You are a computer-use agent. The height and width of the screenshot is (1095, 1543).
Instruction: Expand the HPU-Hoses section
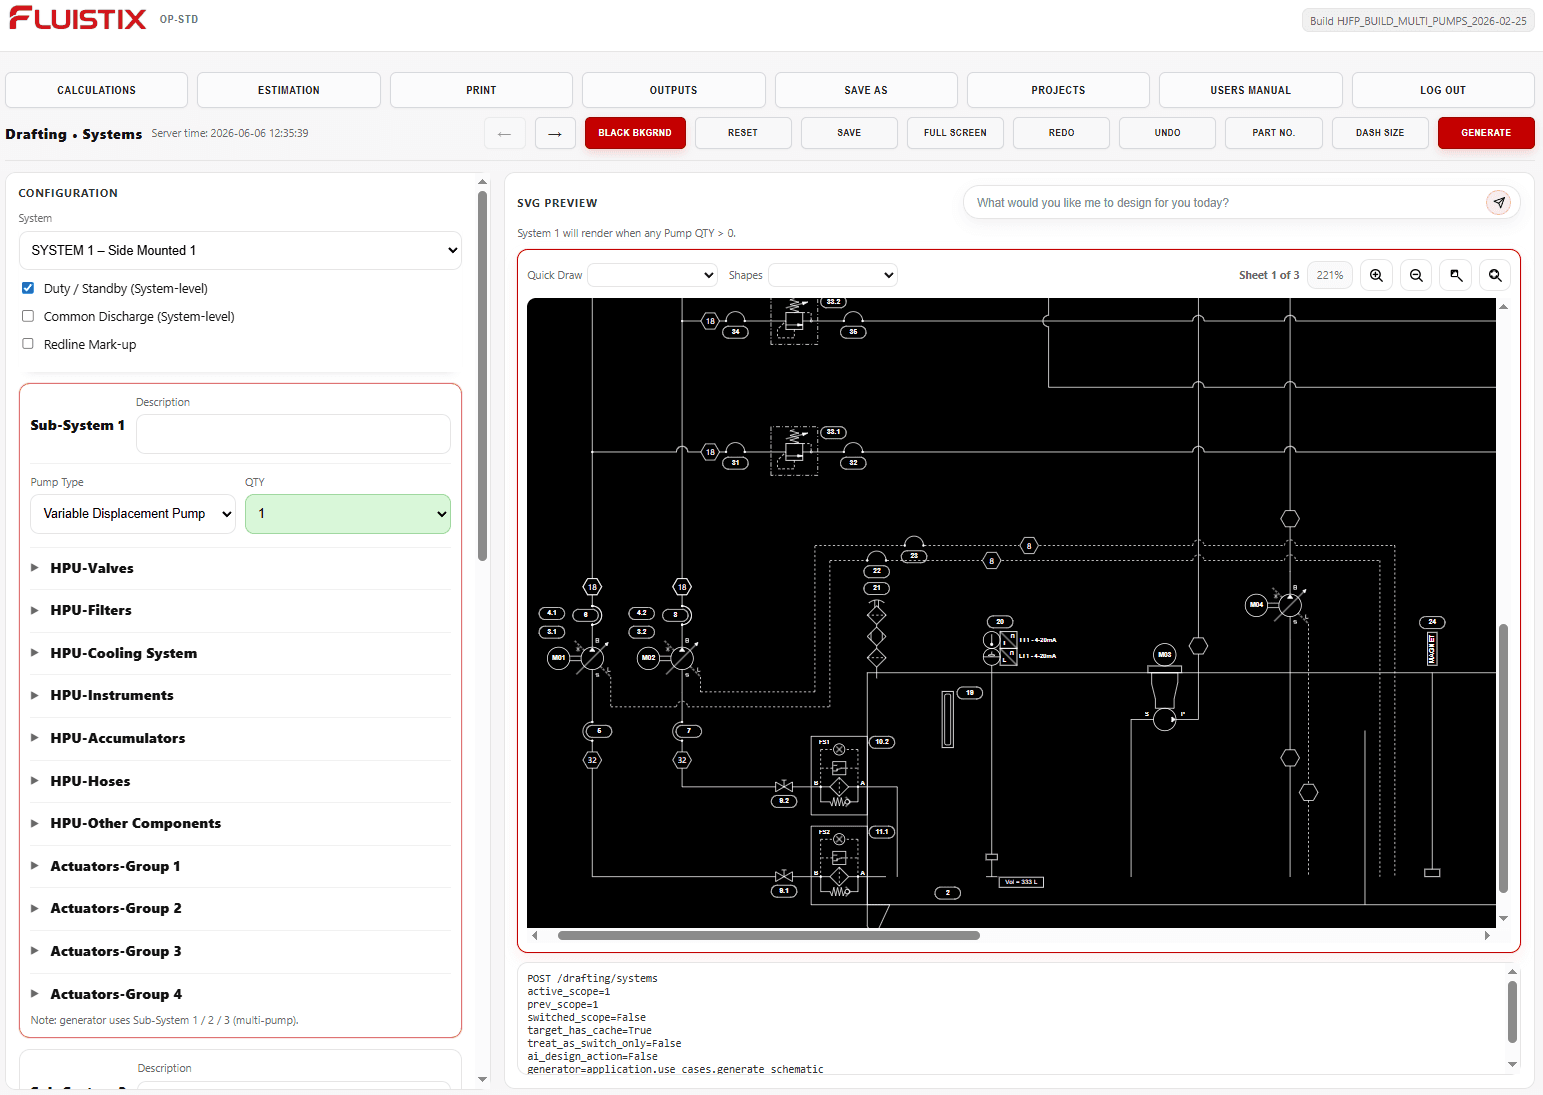point(90,781)
